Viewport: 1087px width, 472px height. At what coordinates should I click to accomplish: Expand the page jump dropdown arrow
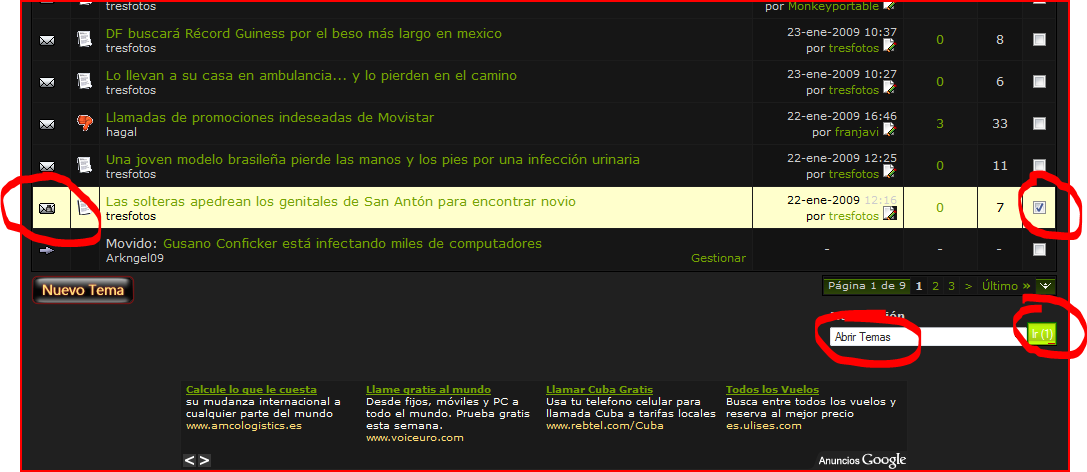pyautogui.click(x=1045, y=286)
